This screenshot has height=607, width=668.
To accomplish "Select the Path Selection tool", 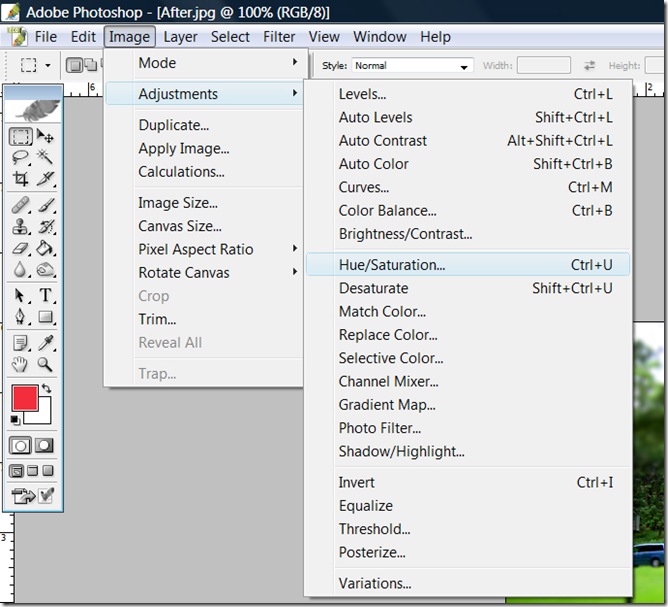I will point(20,295).
